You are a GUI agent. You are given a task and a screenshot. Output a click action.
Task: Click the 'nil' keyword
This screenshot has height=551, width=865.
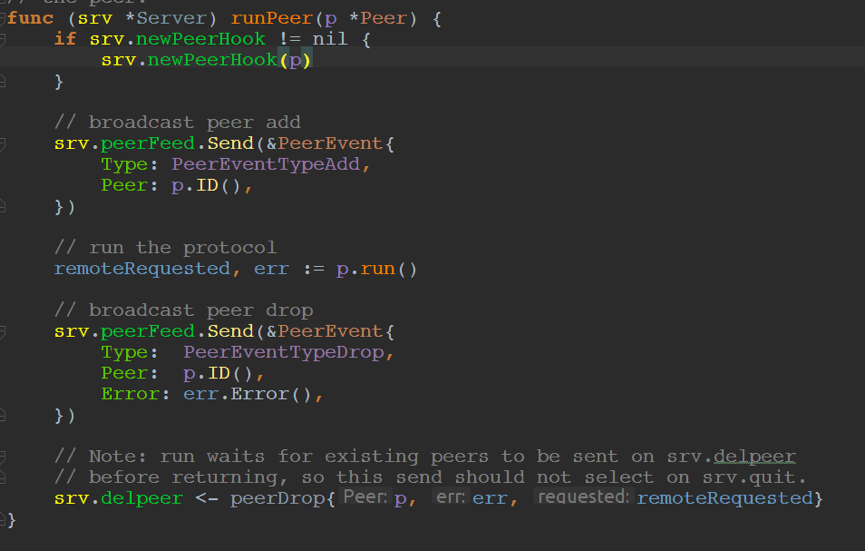330,39
